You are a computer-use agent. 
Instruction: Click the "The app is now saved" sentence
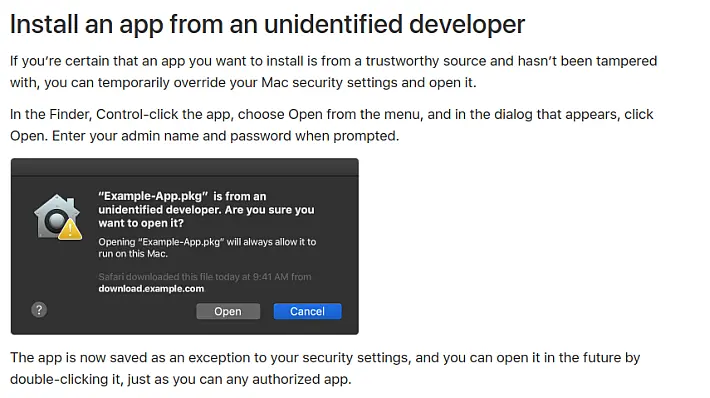pyautogui.click(x=325, y=368)
